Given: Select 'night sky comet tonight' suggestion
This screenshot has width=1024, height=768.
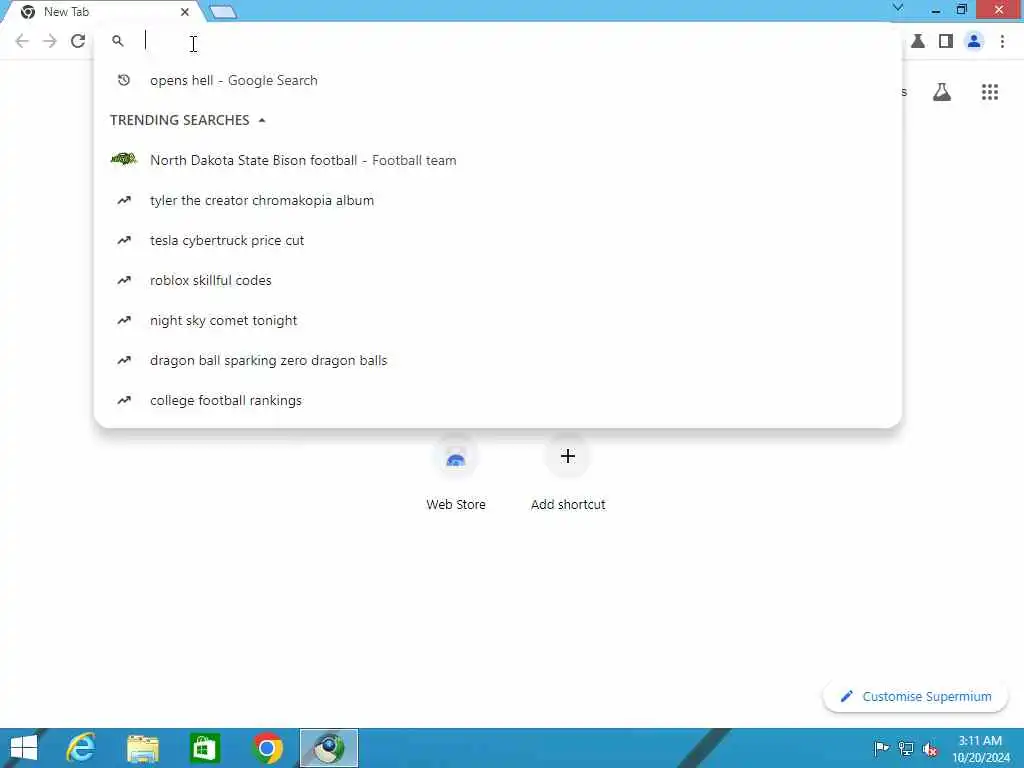Looking at the screenshot, I should coord(498,320).
